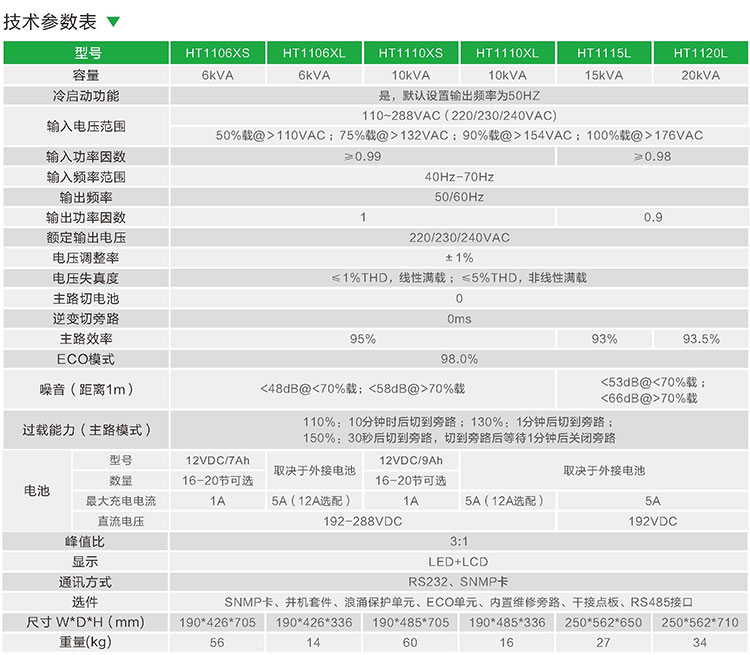Click the LED+LCD display value
Image resolution: width=750 pixels, height=655 pixels.
pos(459,562)
